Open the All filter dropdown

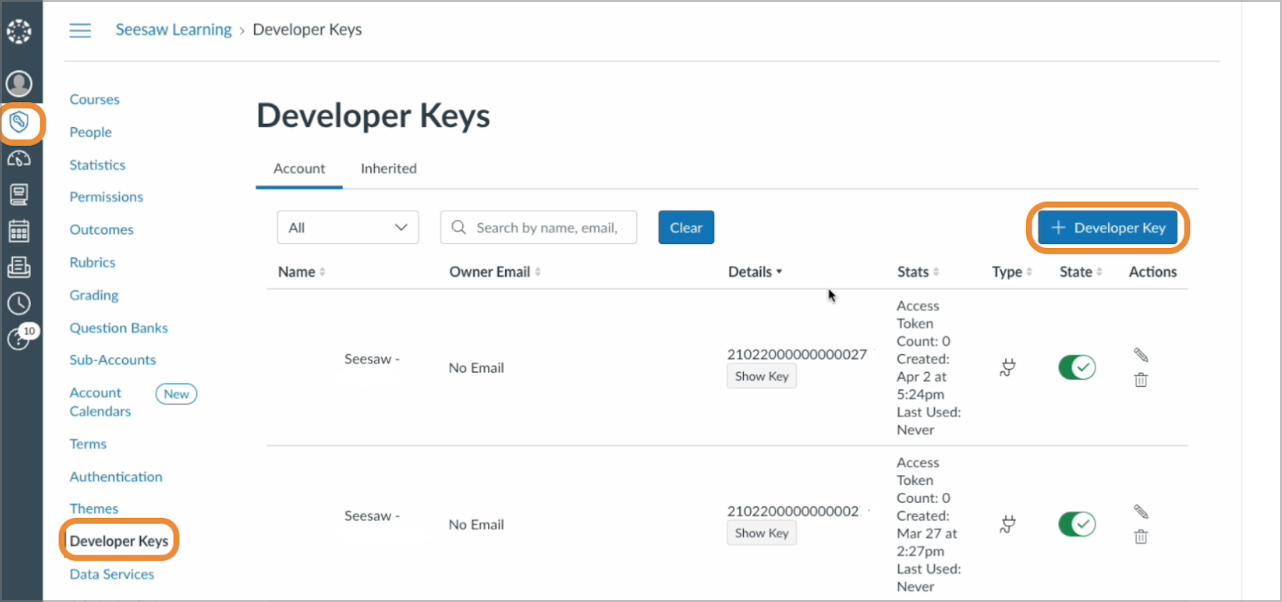click(347, 228)
